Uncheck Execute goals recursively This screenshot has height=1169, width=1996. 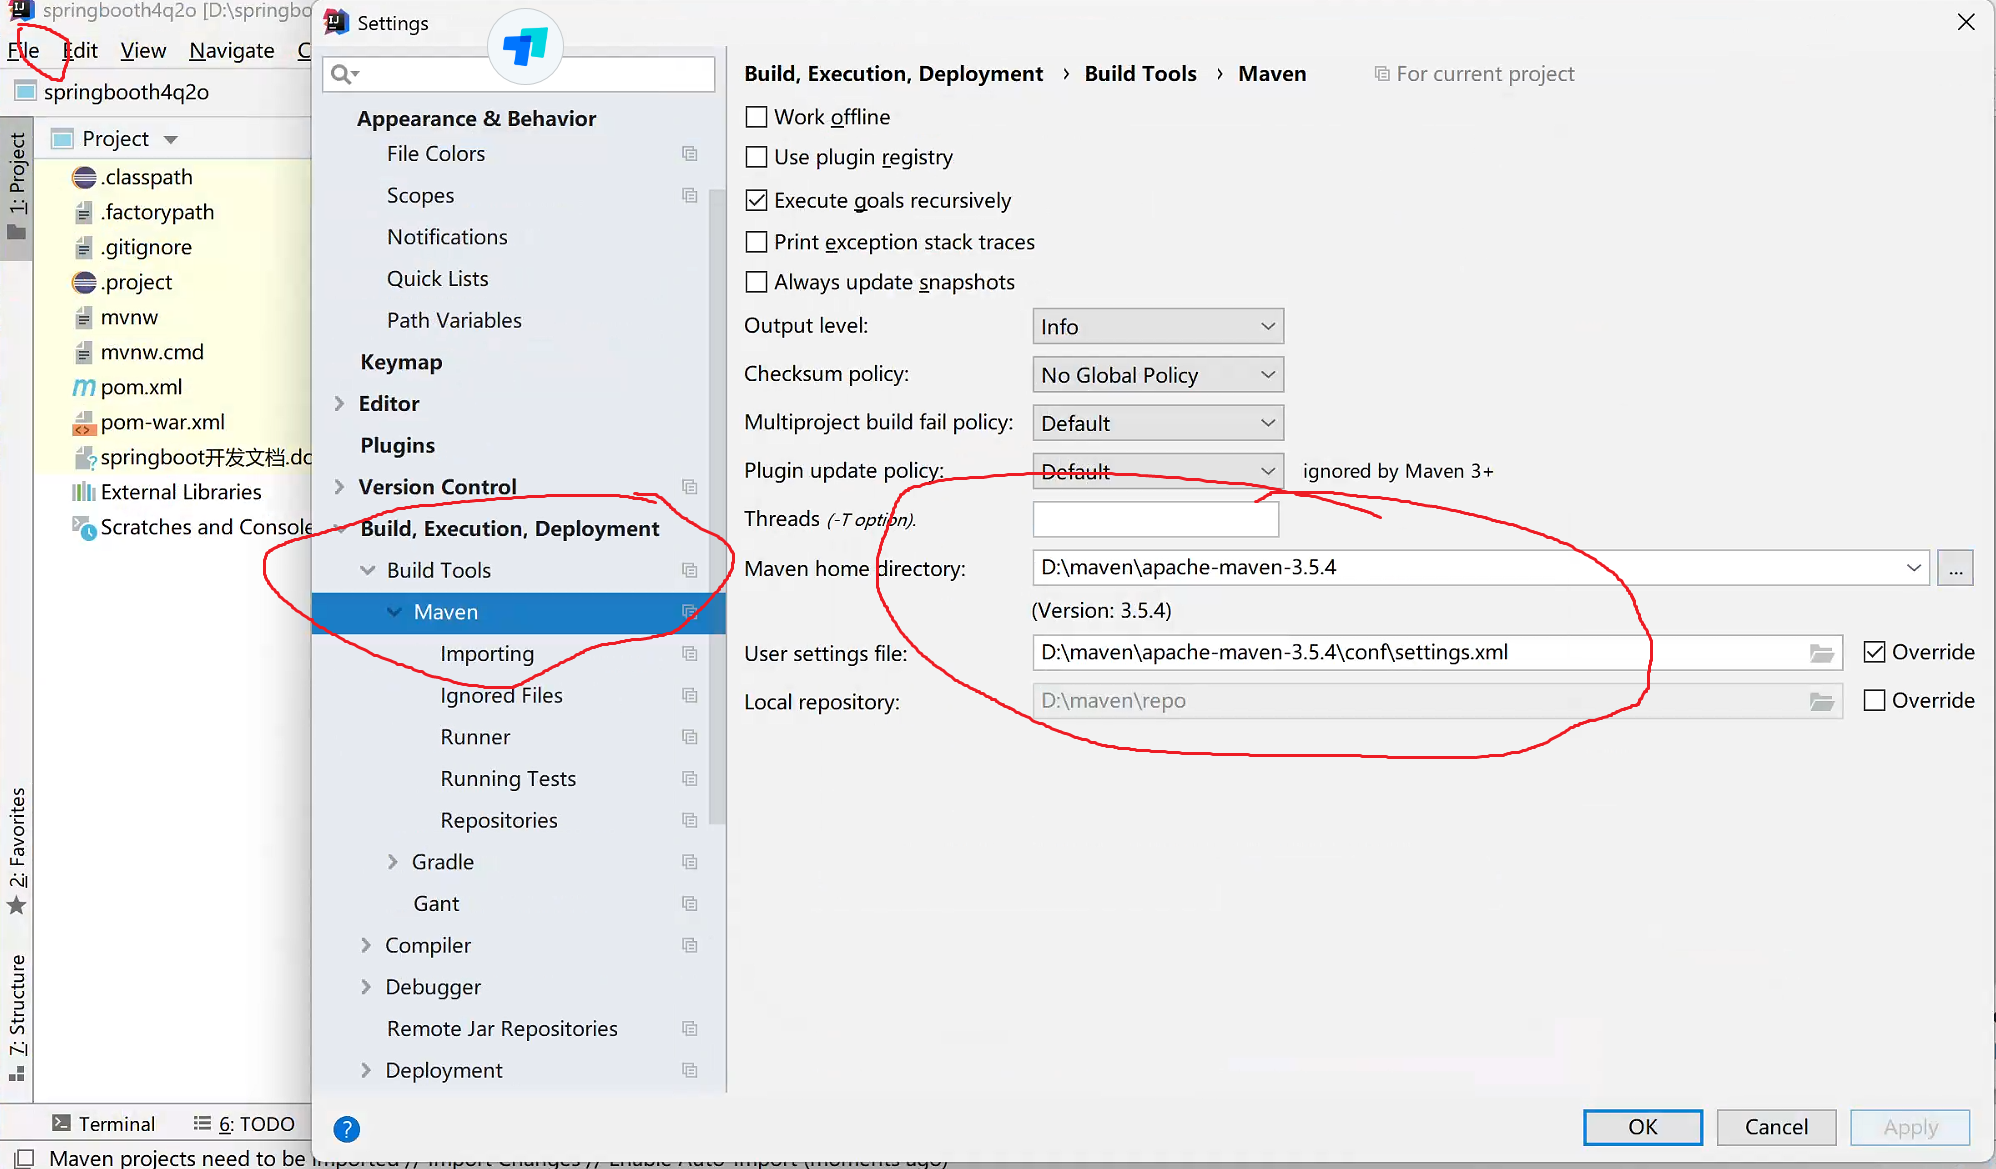[757, 200]
